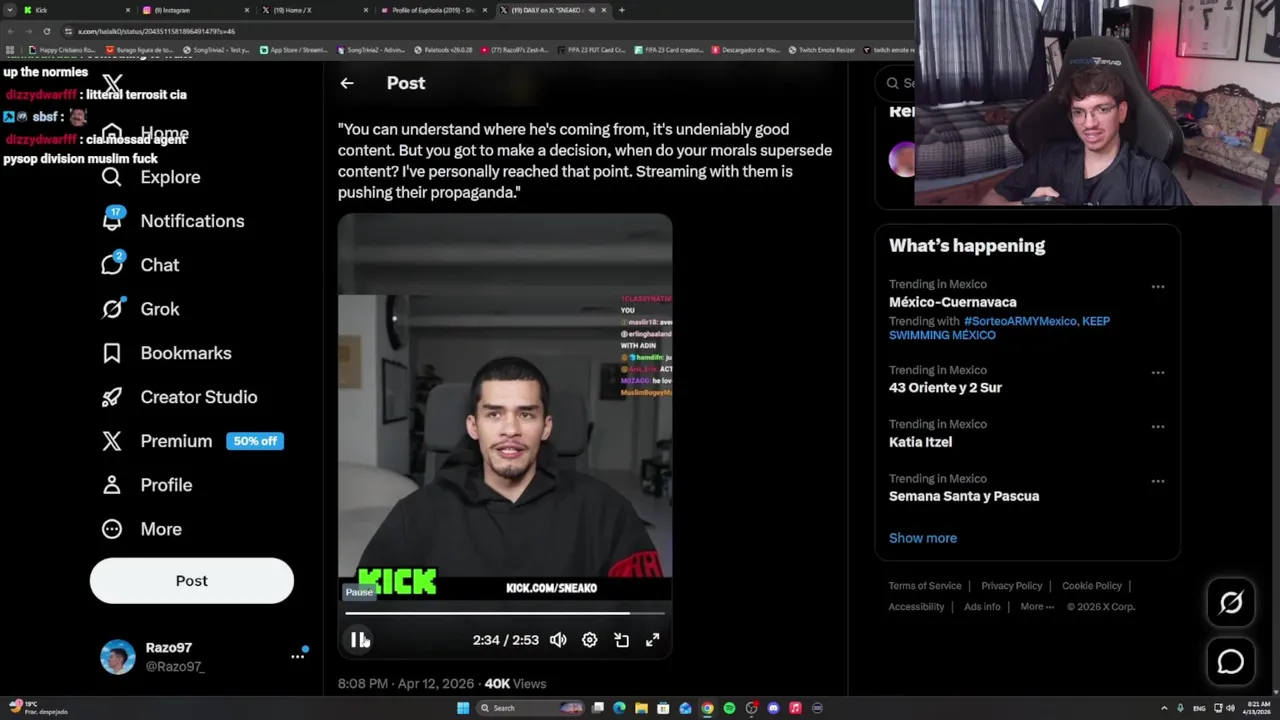Mute the video with the speaker icon
This screenshot has height=720, width=1280.
point(558,640)
